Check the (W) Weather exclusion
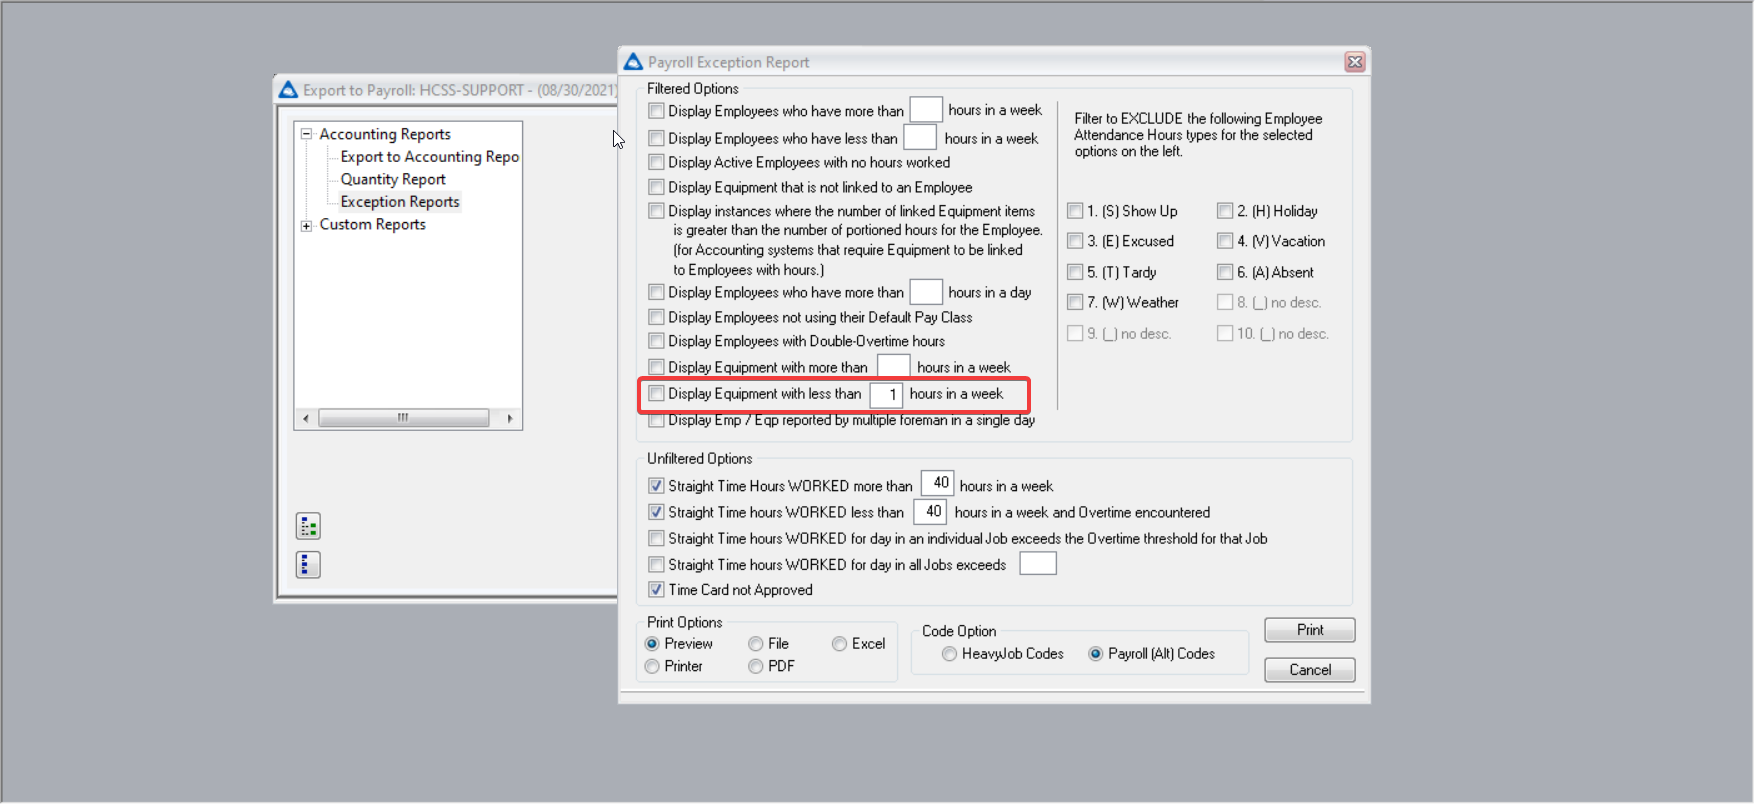Image resolution: width=1755 pixels, height=804 pixels. [1075, 302]
